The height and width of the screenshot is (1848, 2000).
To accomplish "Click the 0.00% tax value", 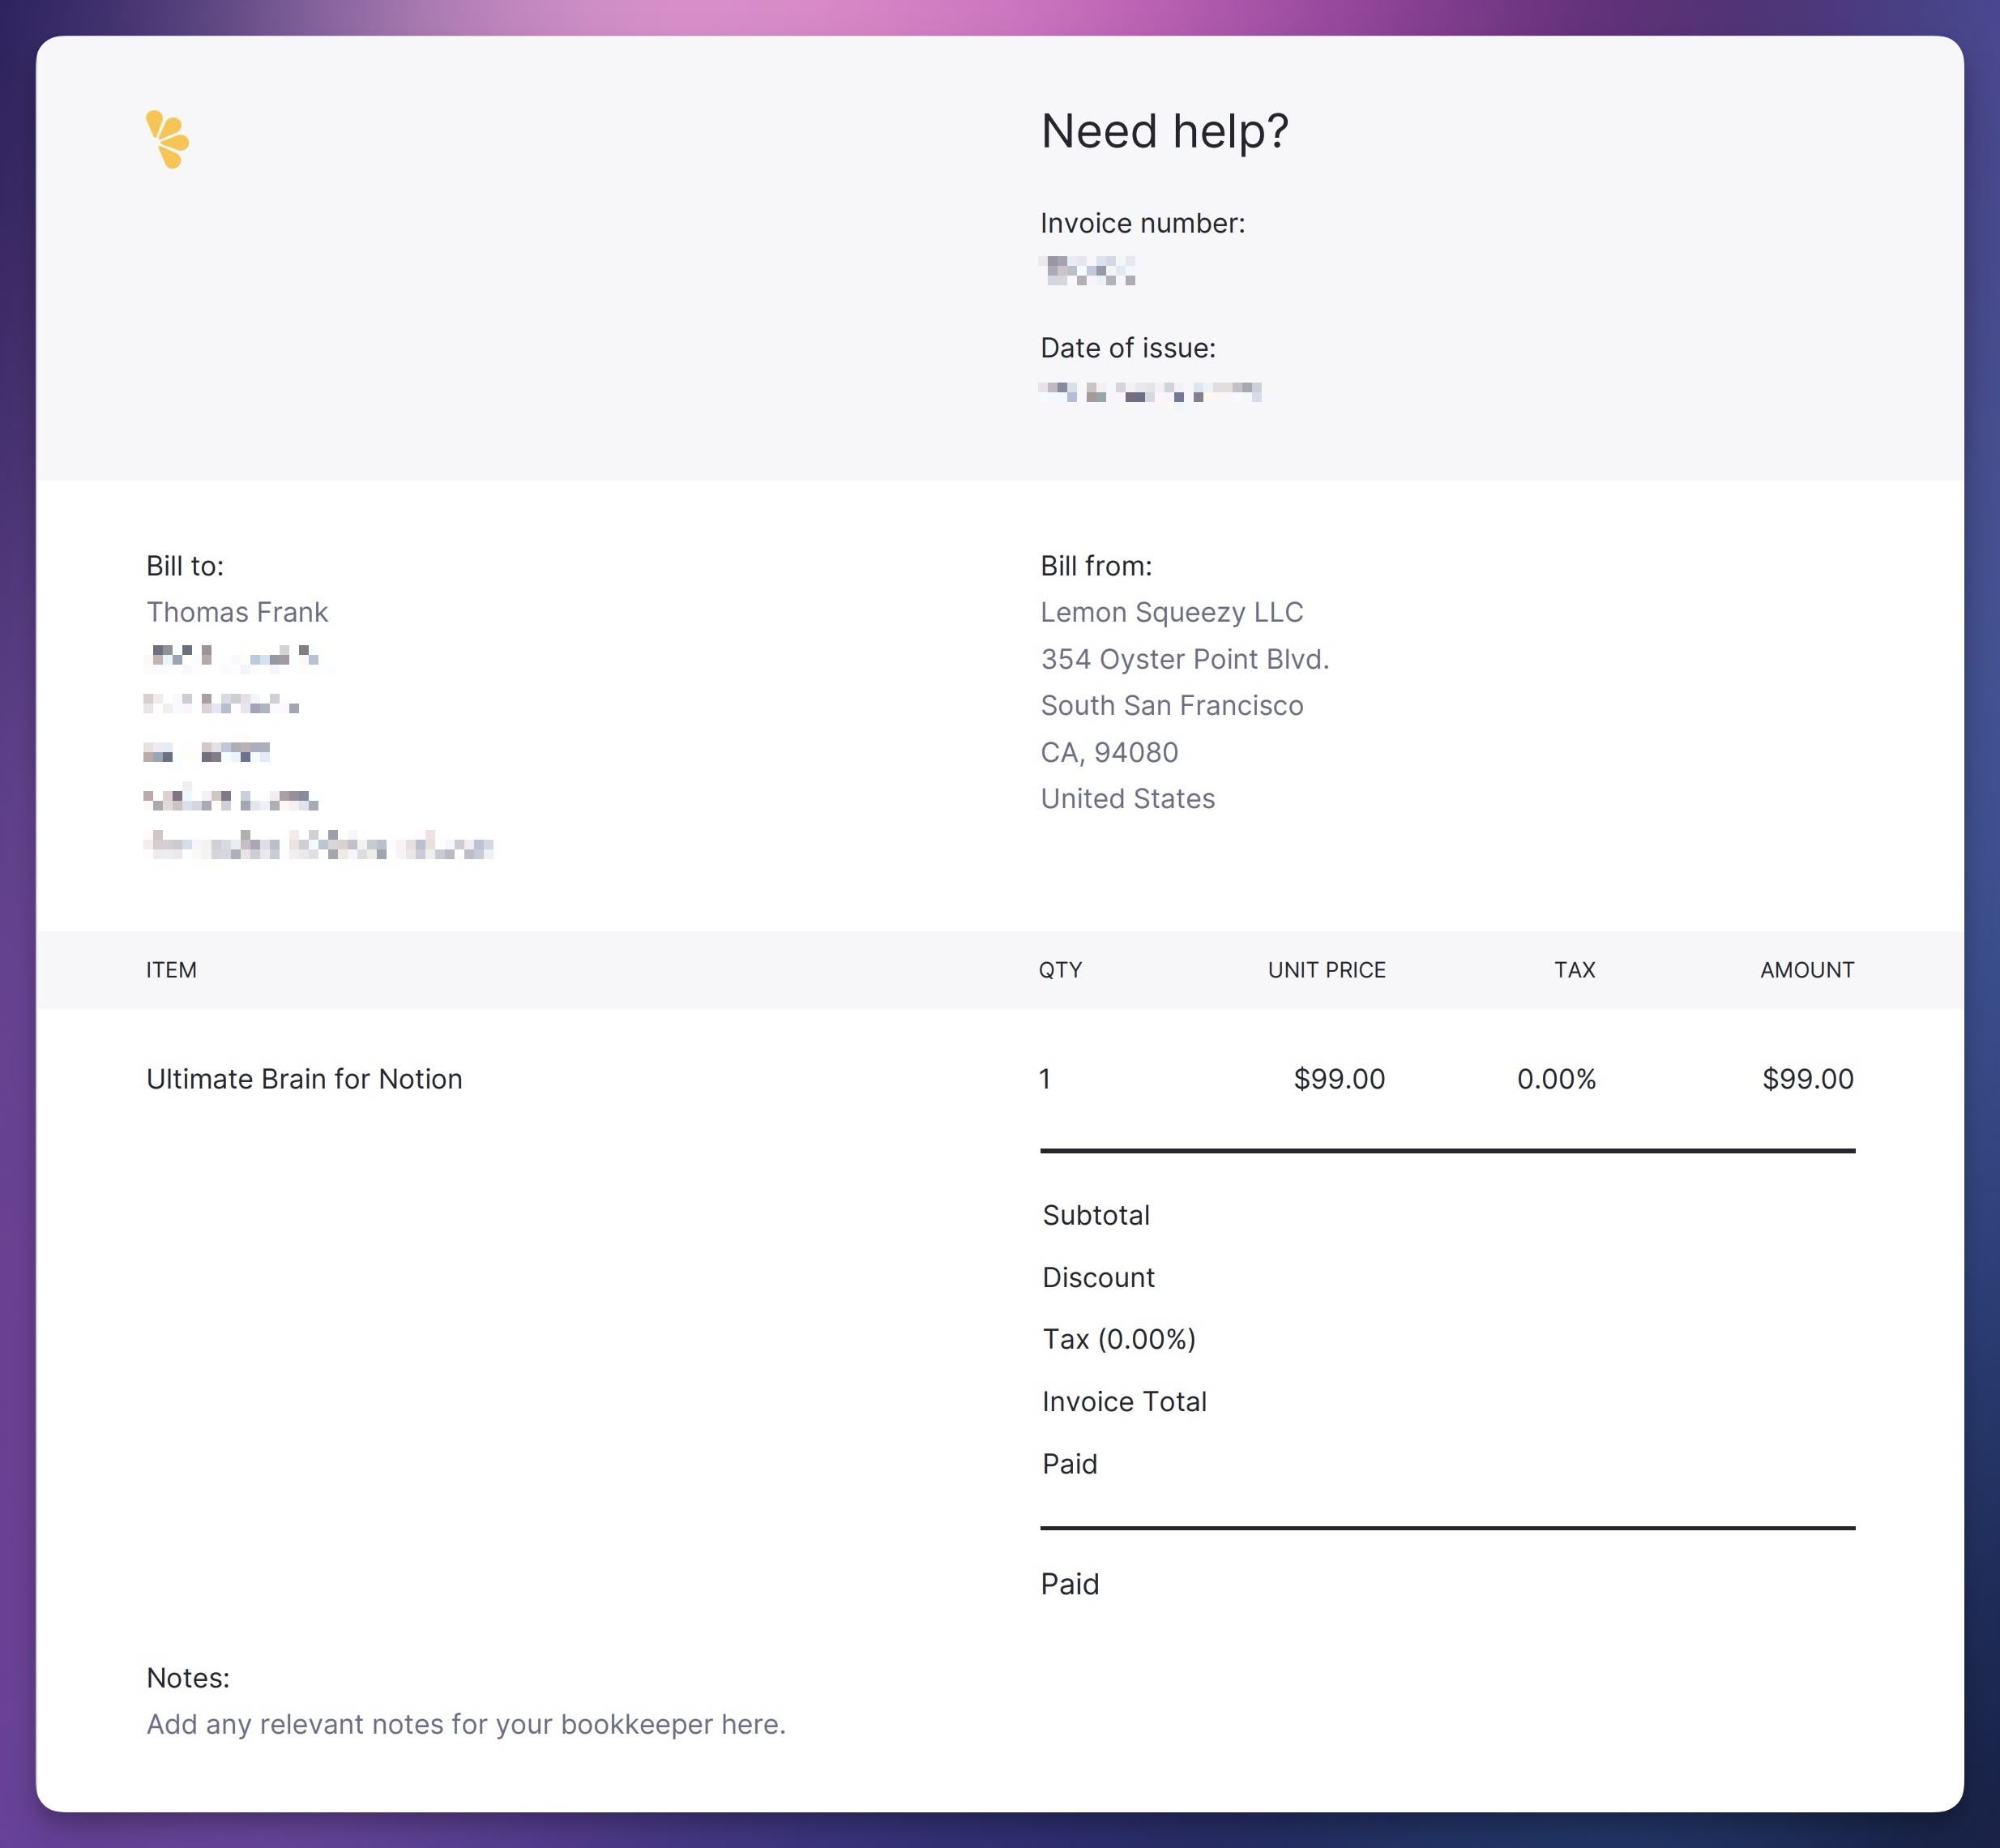I will click(1555, 1079).
